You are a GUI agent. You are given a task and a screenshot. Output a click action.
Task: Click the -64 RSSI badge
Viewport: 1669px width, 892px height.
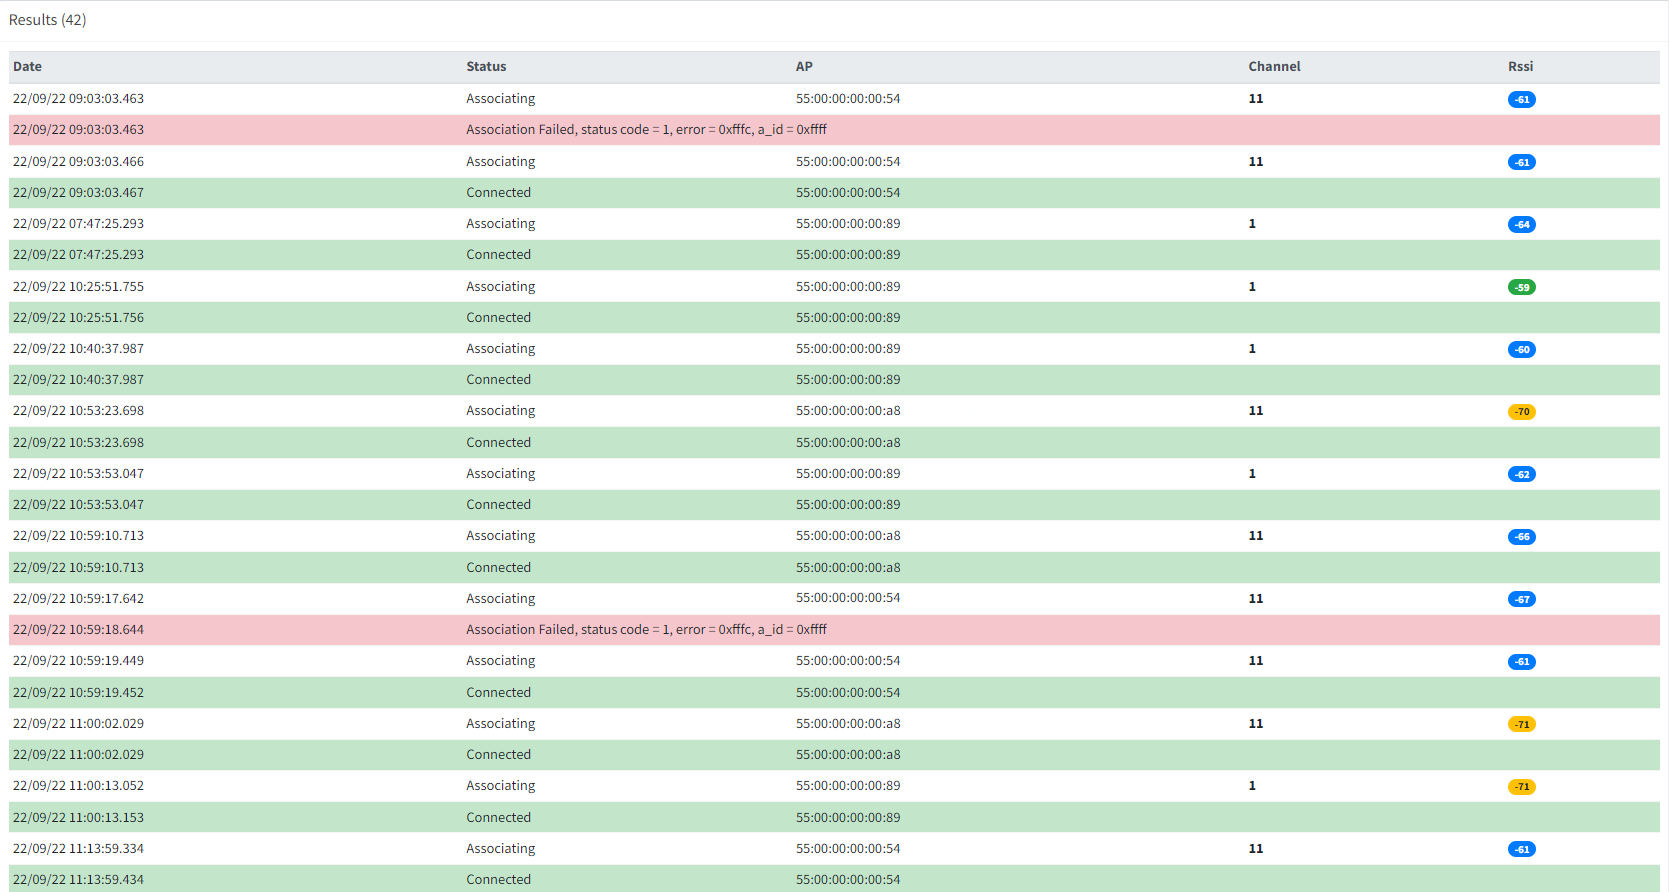[1521, 225]
